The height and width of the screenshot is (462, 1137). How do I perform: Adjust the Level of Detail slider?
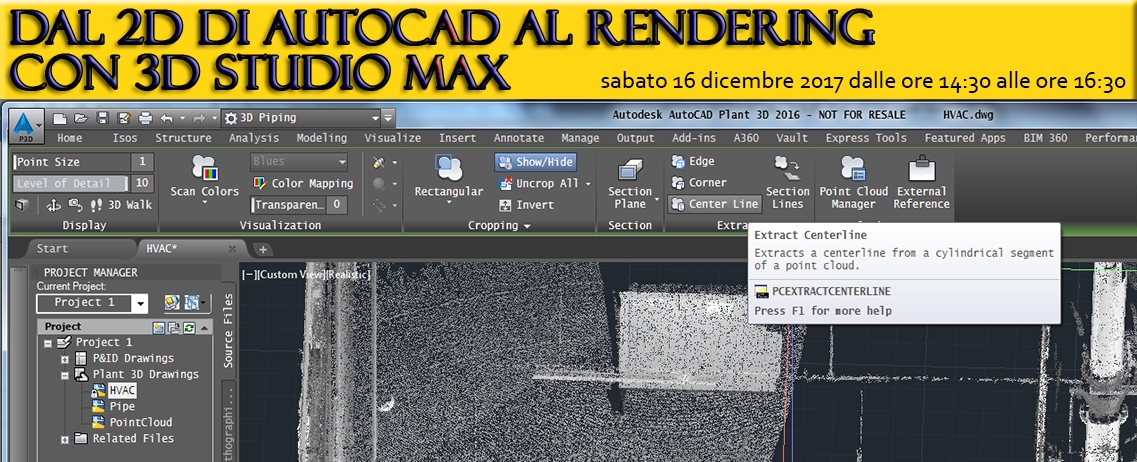coord(71,183)
